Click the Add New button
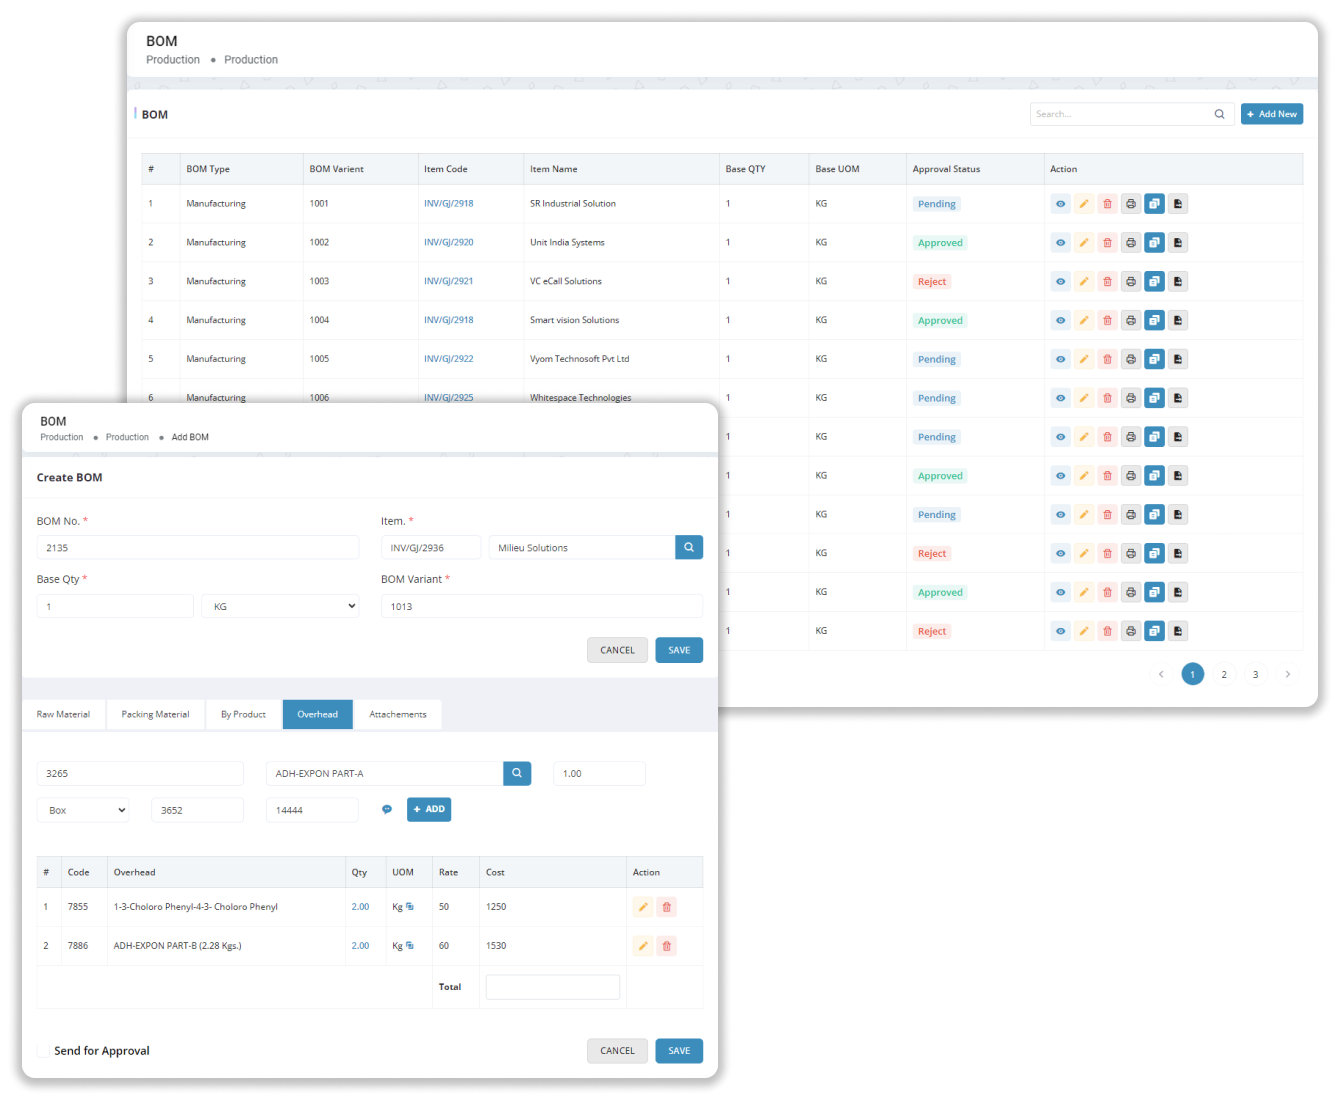Image resolution: width=1340 pixels, height=1100 pixels. tap(1271, 114)
